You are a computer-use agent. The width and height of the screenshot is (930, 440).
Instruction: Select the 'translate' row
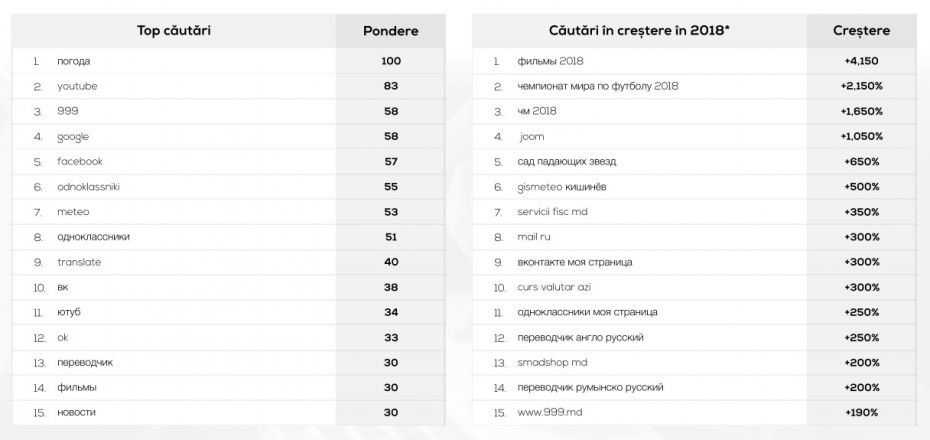point(228,262)
